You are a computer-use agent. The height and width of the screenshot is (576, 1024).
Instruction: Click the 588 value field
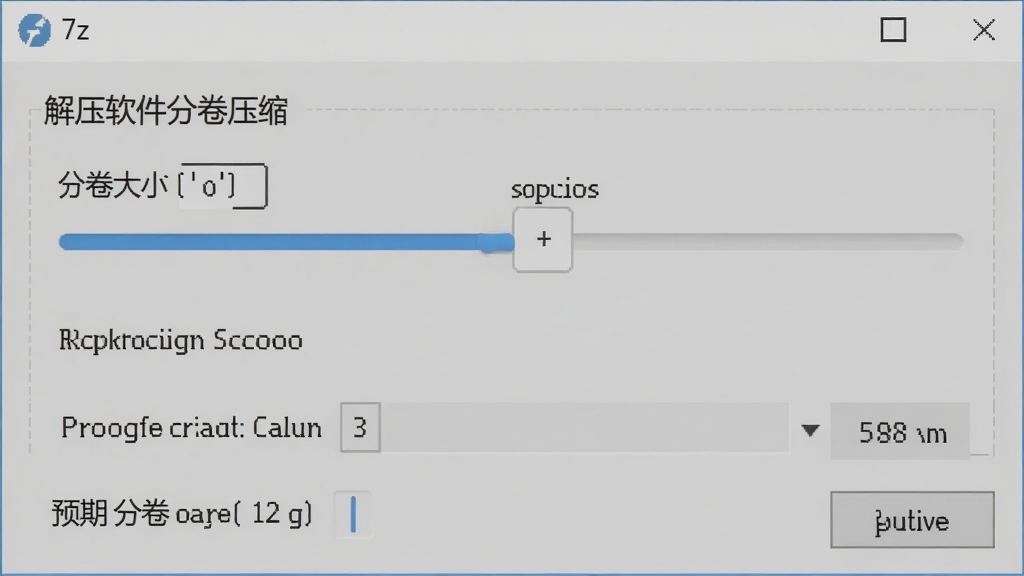(900, 432)
